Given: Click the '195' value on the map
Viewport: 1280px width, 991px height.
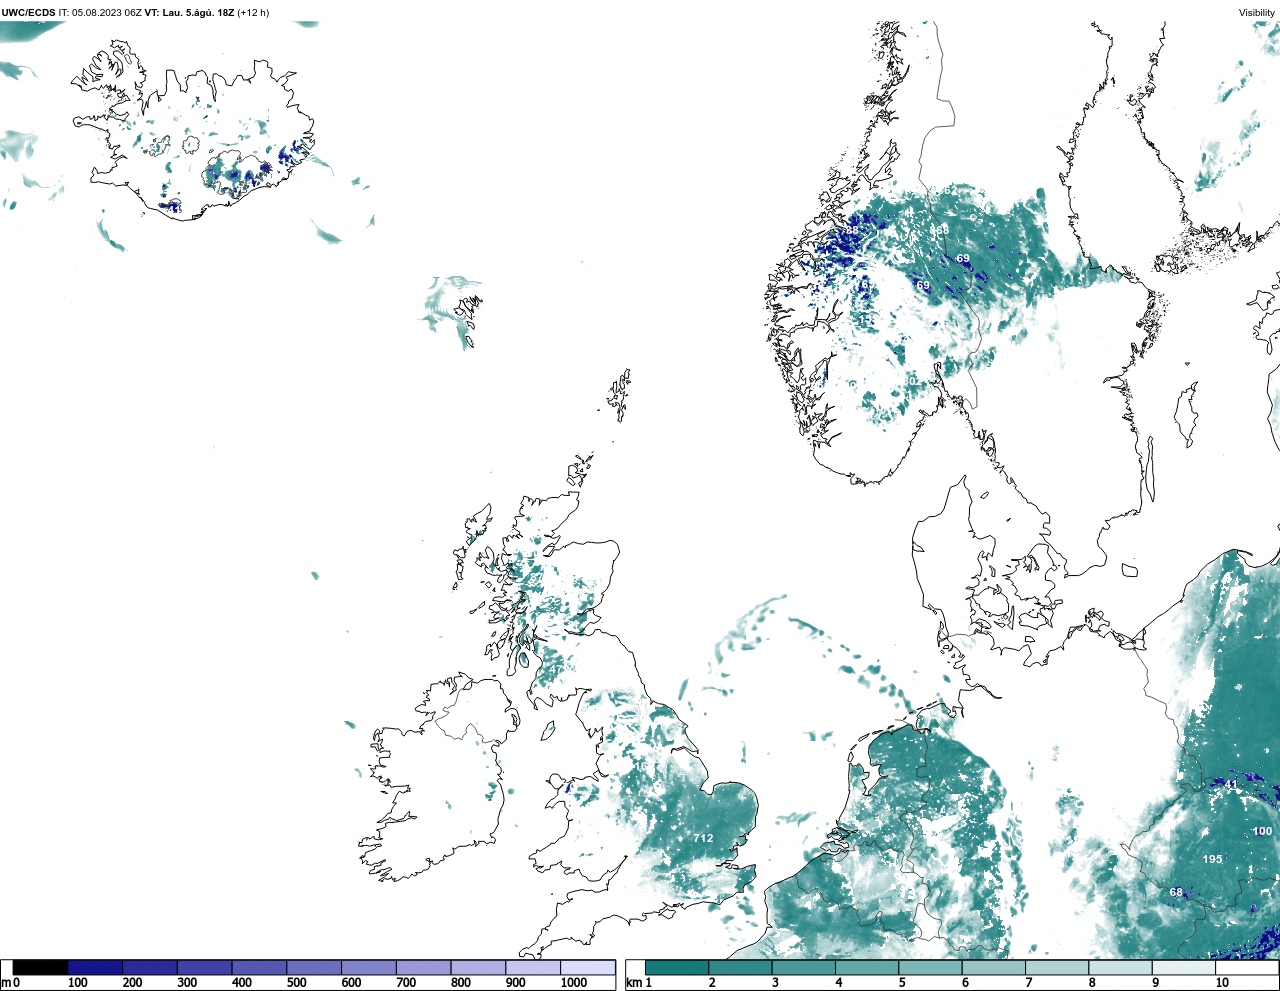Looking at the screenshot, I should (x=1212, y=859).
